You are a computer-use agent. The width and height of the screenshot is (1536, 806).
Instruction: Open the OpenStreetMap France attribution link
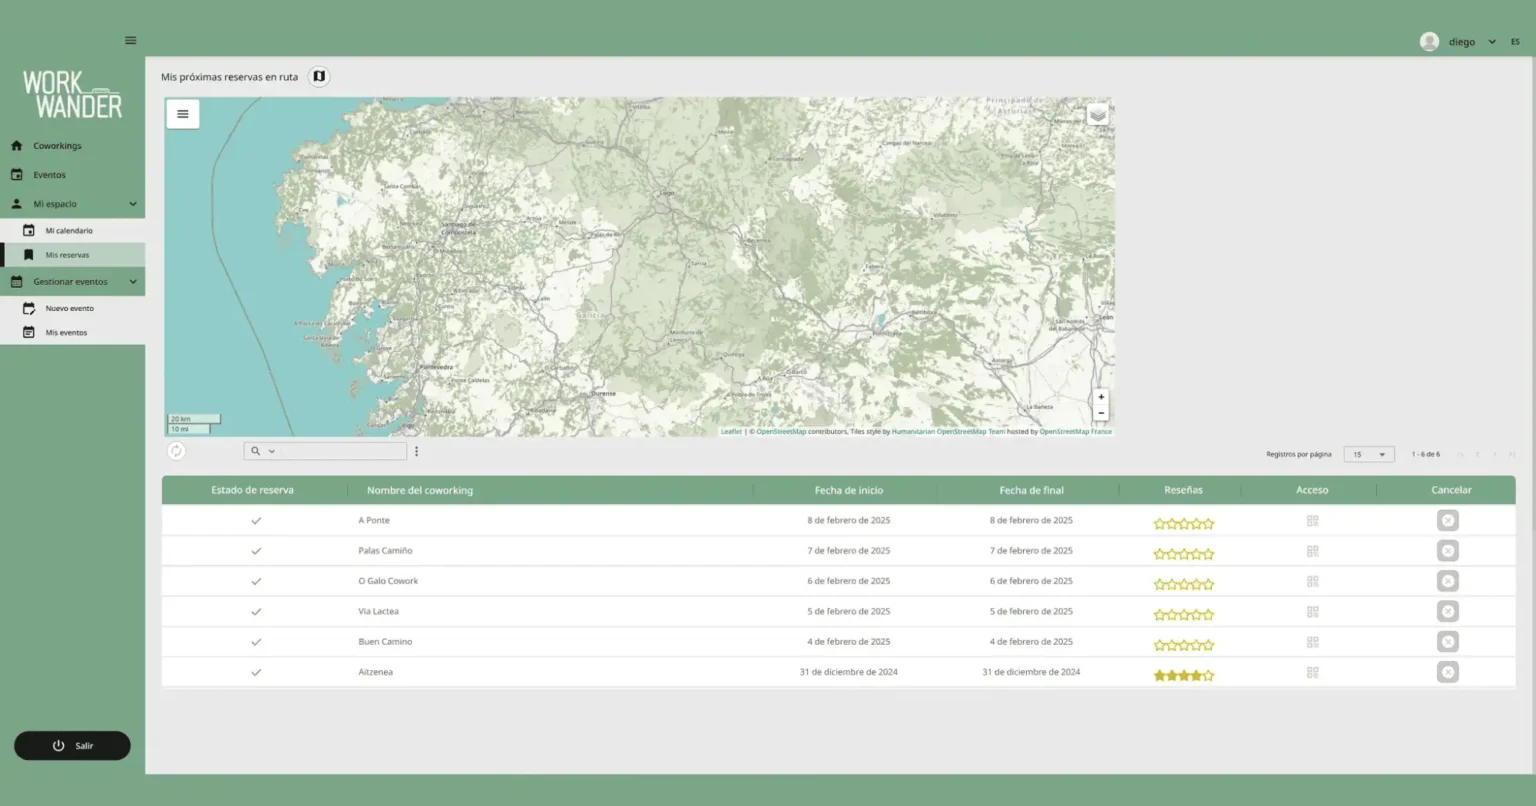1075,431
